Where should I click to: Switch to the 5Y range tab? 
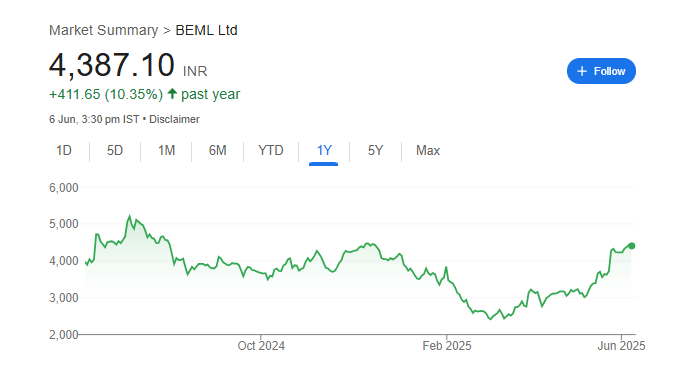point(375,151)
